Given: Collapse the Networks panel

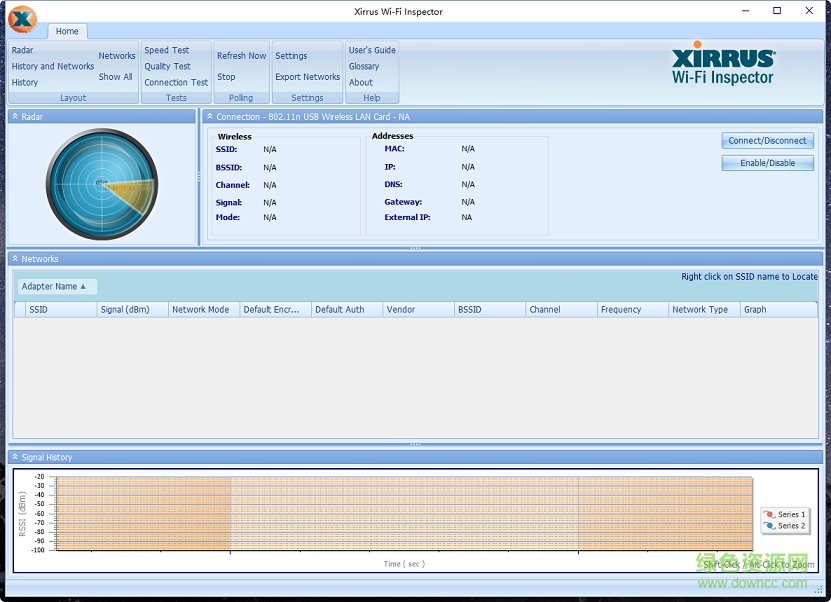Looking at the screenshot, I should coord(15,258).
